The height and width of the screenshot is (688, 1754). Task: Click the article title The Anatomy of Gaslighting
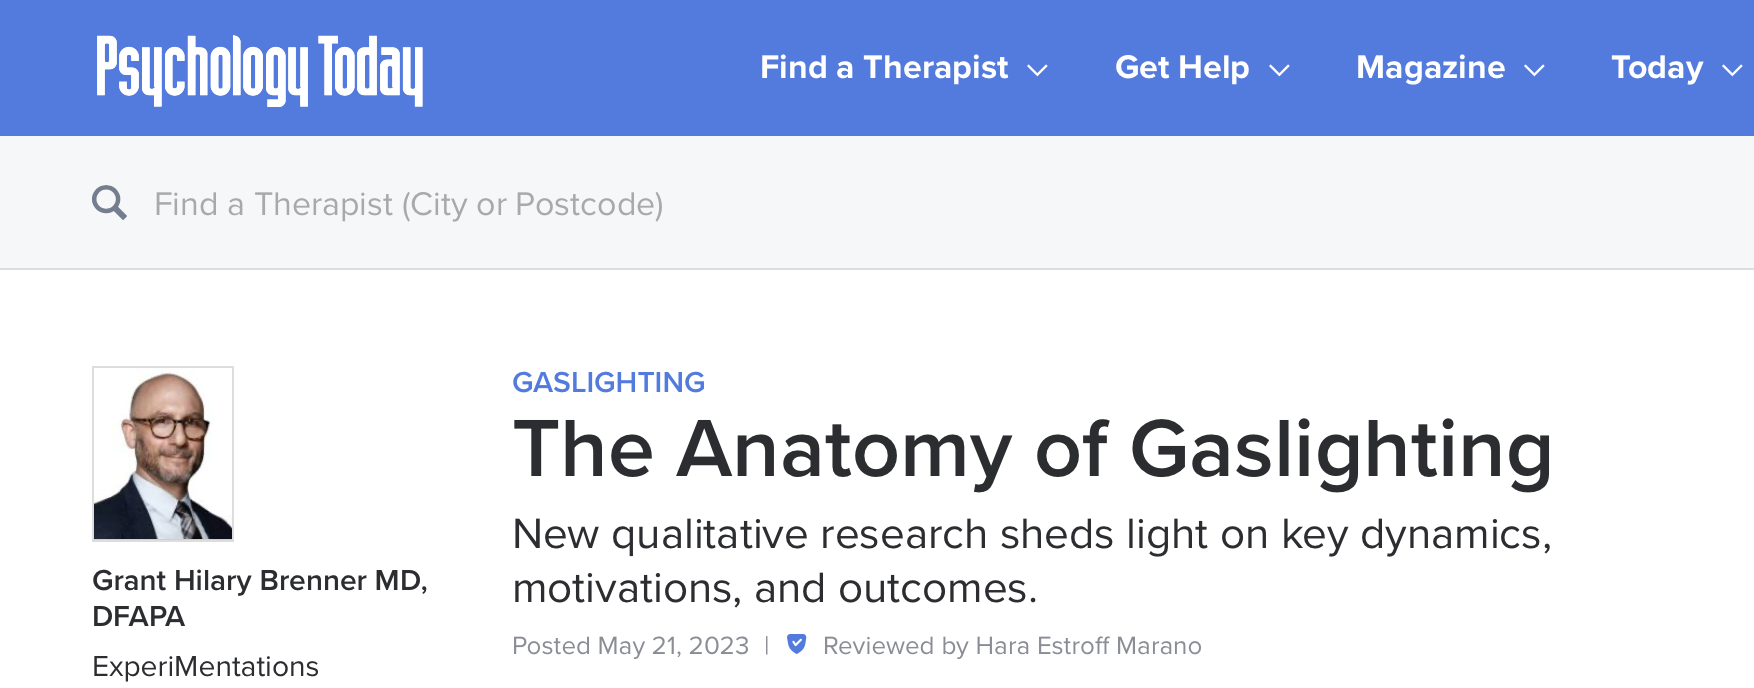[x=1032, y=450]
